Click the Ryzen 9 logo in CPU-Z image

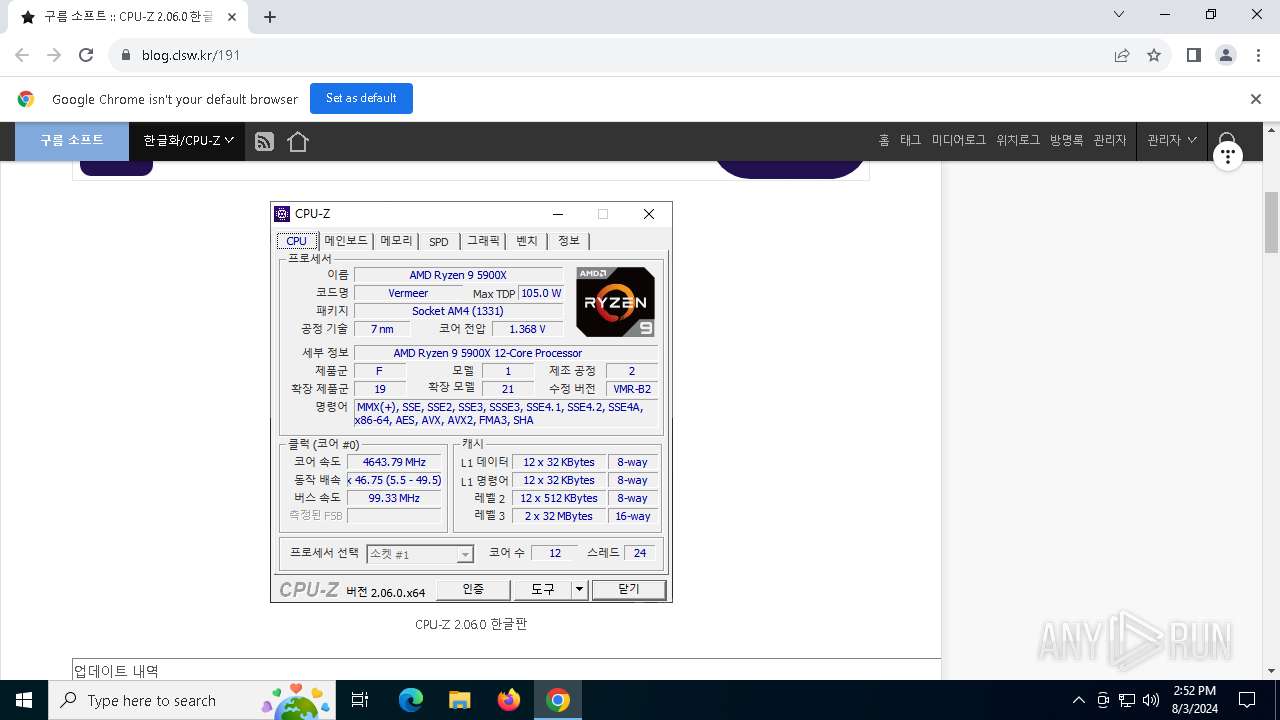click(x=615, y=301)
